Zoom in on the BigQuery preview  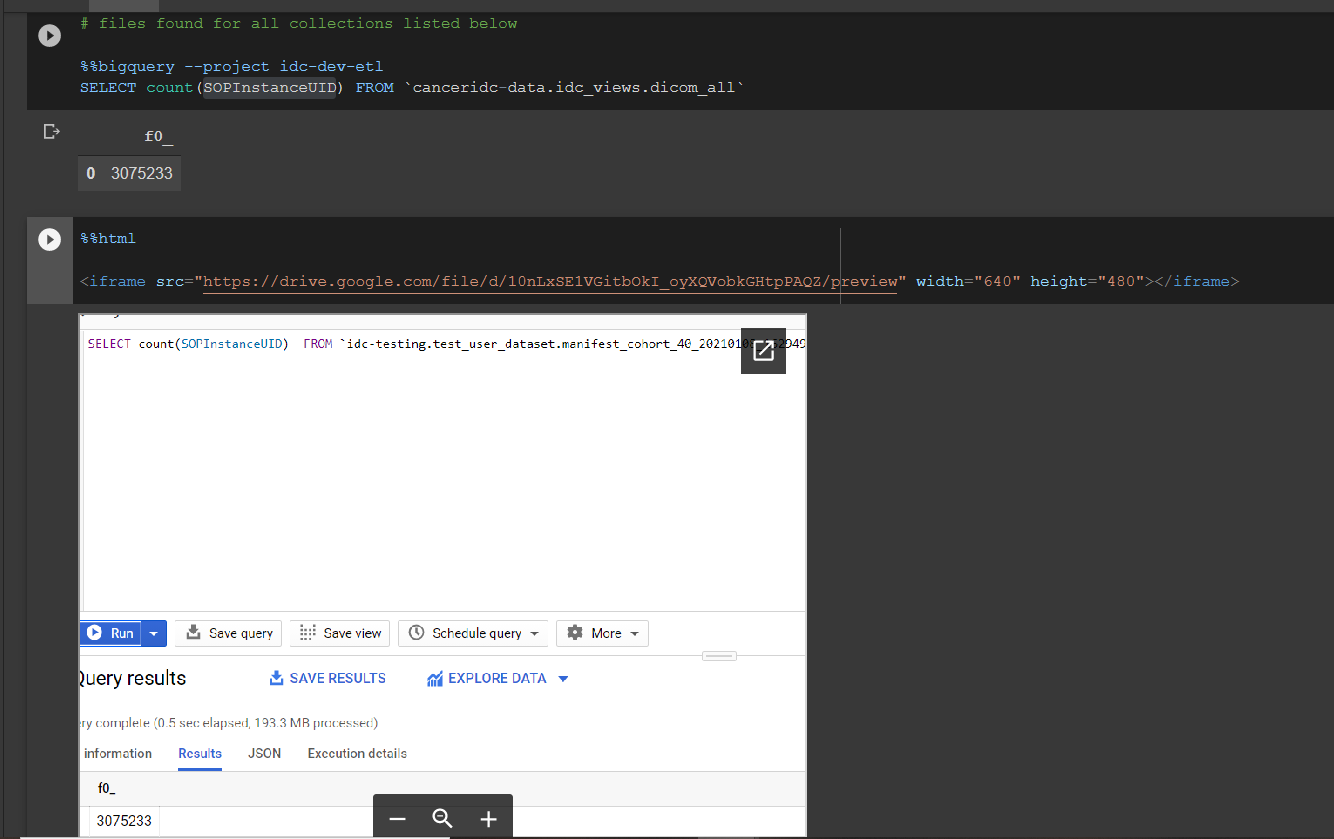tap(488, 819)
